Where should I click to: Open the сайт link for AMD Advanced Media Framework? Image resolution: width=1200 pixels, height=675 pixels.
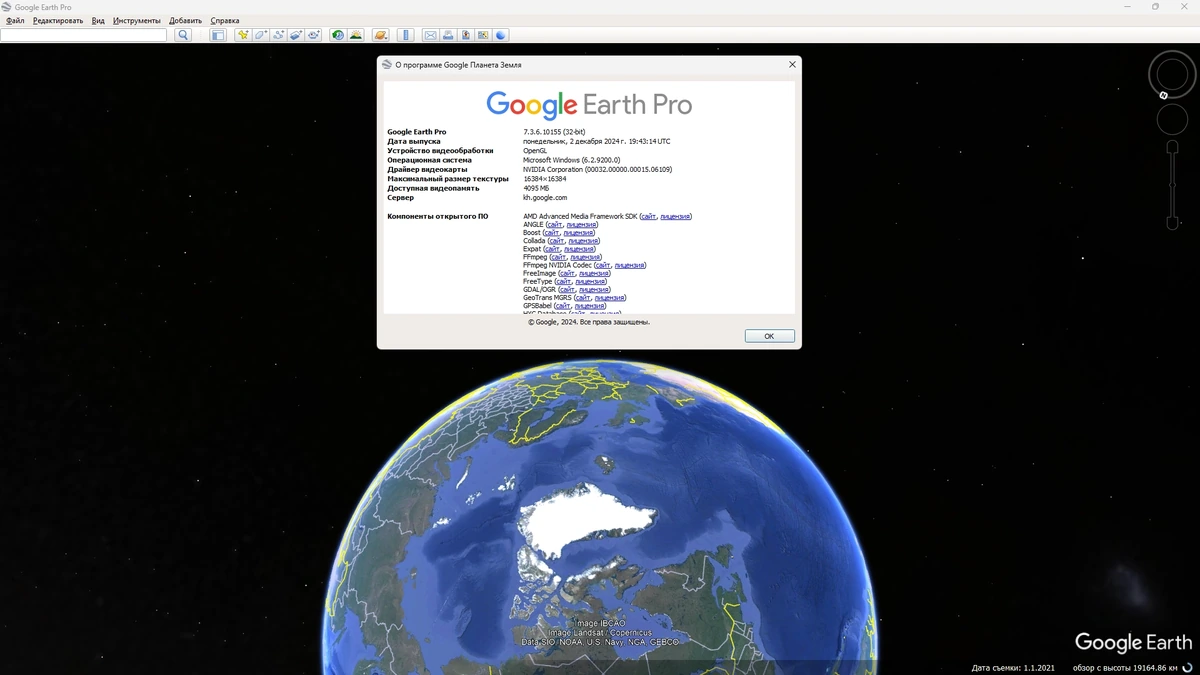(x=648, y=216)
